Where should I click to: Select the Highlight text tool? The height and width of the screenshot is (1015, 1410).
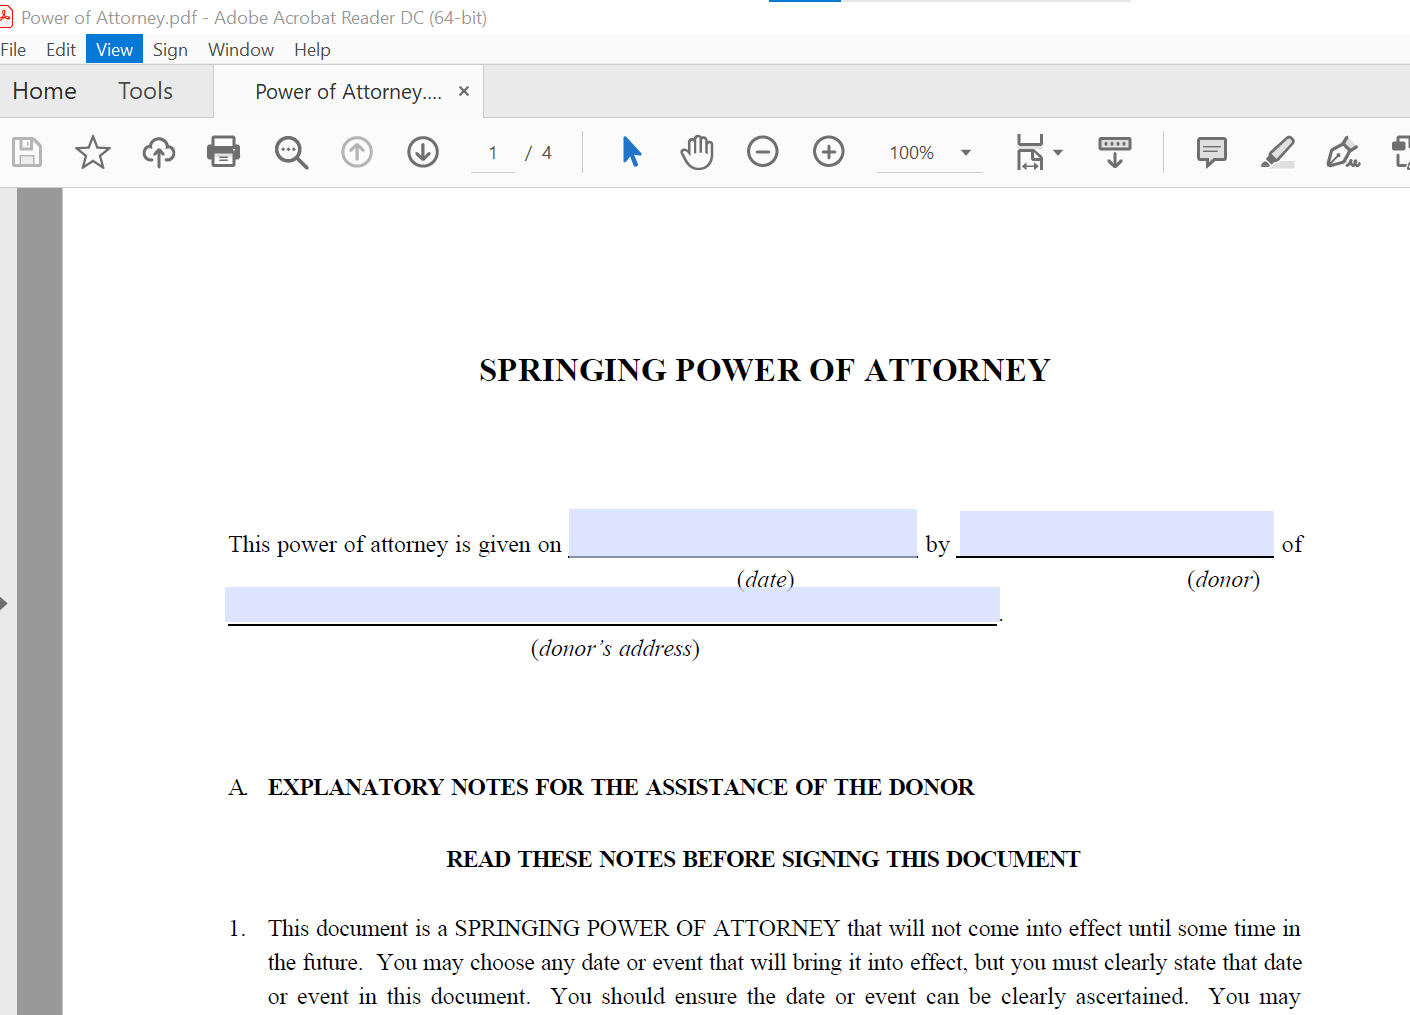(1277, 152)
